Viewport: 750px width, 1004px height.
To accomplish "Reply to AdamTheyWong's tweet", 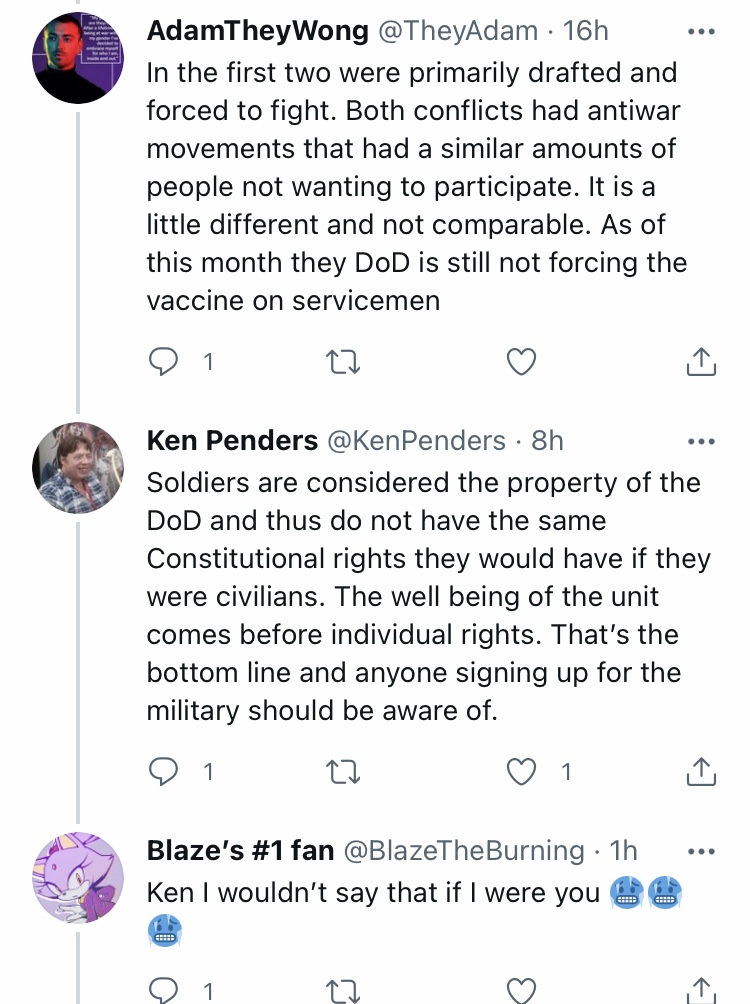I will coord(163,362).
